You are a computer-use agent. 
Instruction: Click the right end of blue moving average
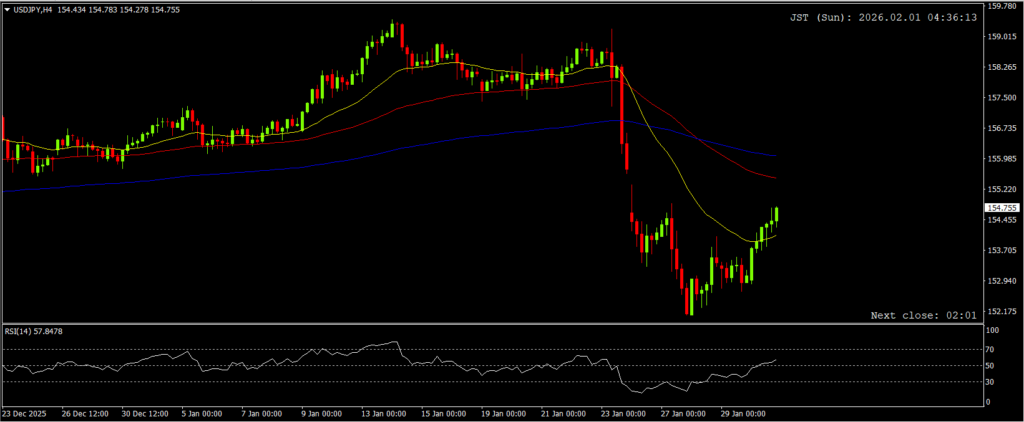[775, 156]
